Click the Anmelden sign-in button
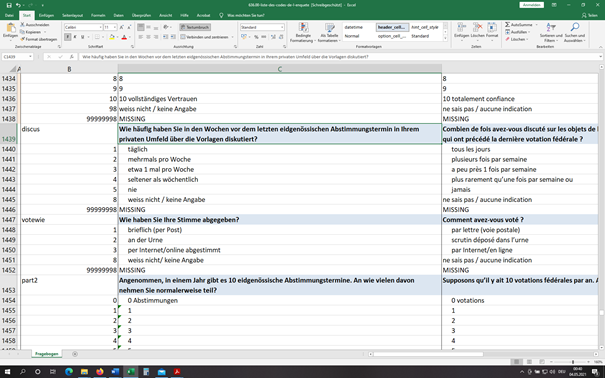 (x=531, y=5)
